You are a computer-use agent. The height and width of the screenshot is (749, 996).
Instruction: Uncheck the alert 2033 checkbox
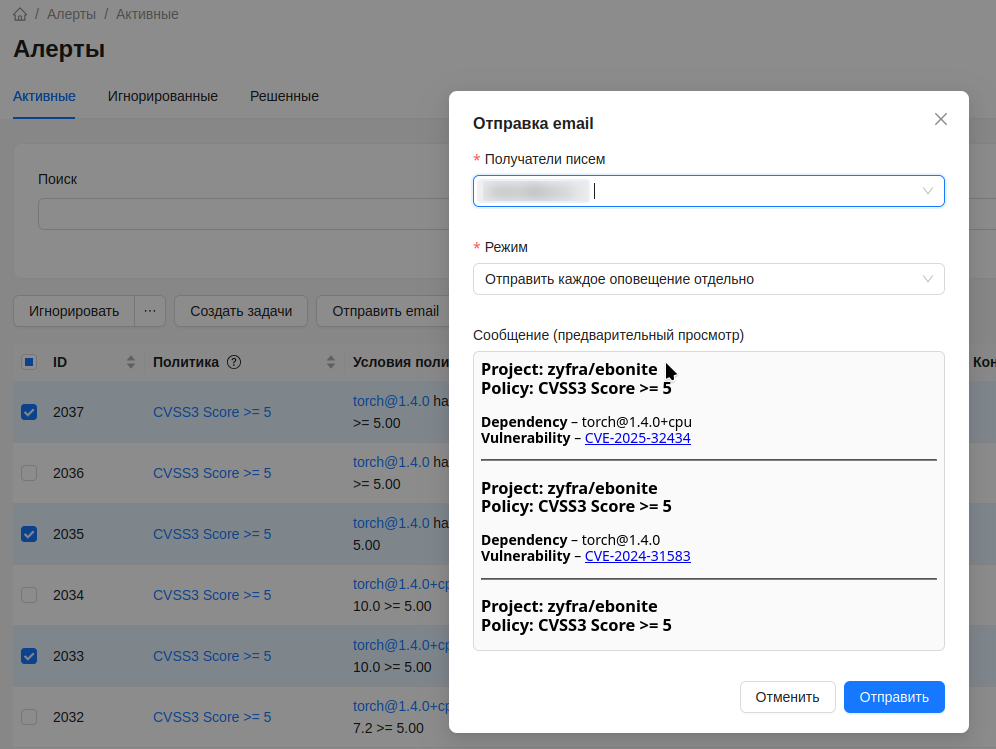29,656
